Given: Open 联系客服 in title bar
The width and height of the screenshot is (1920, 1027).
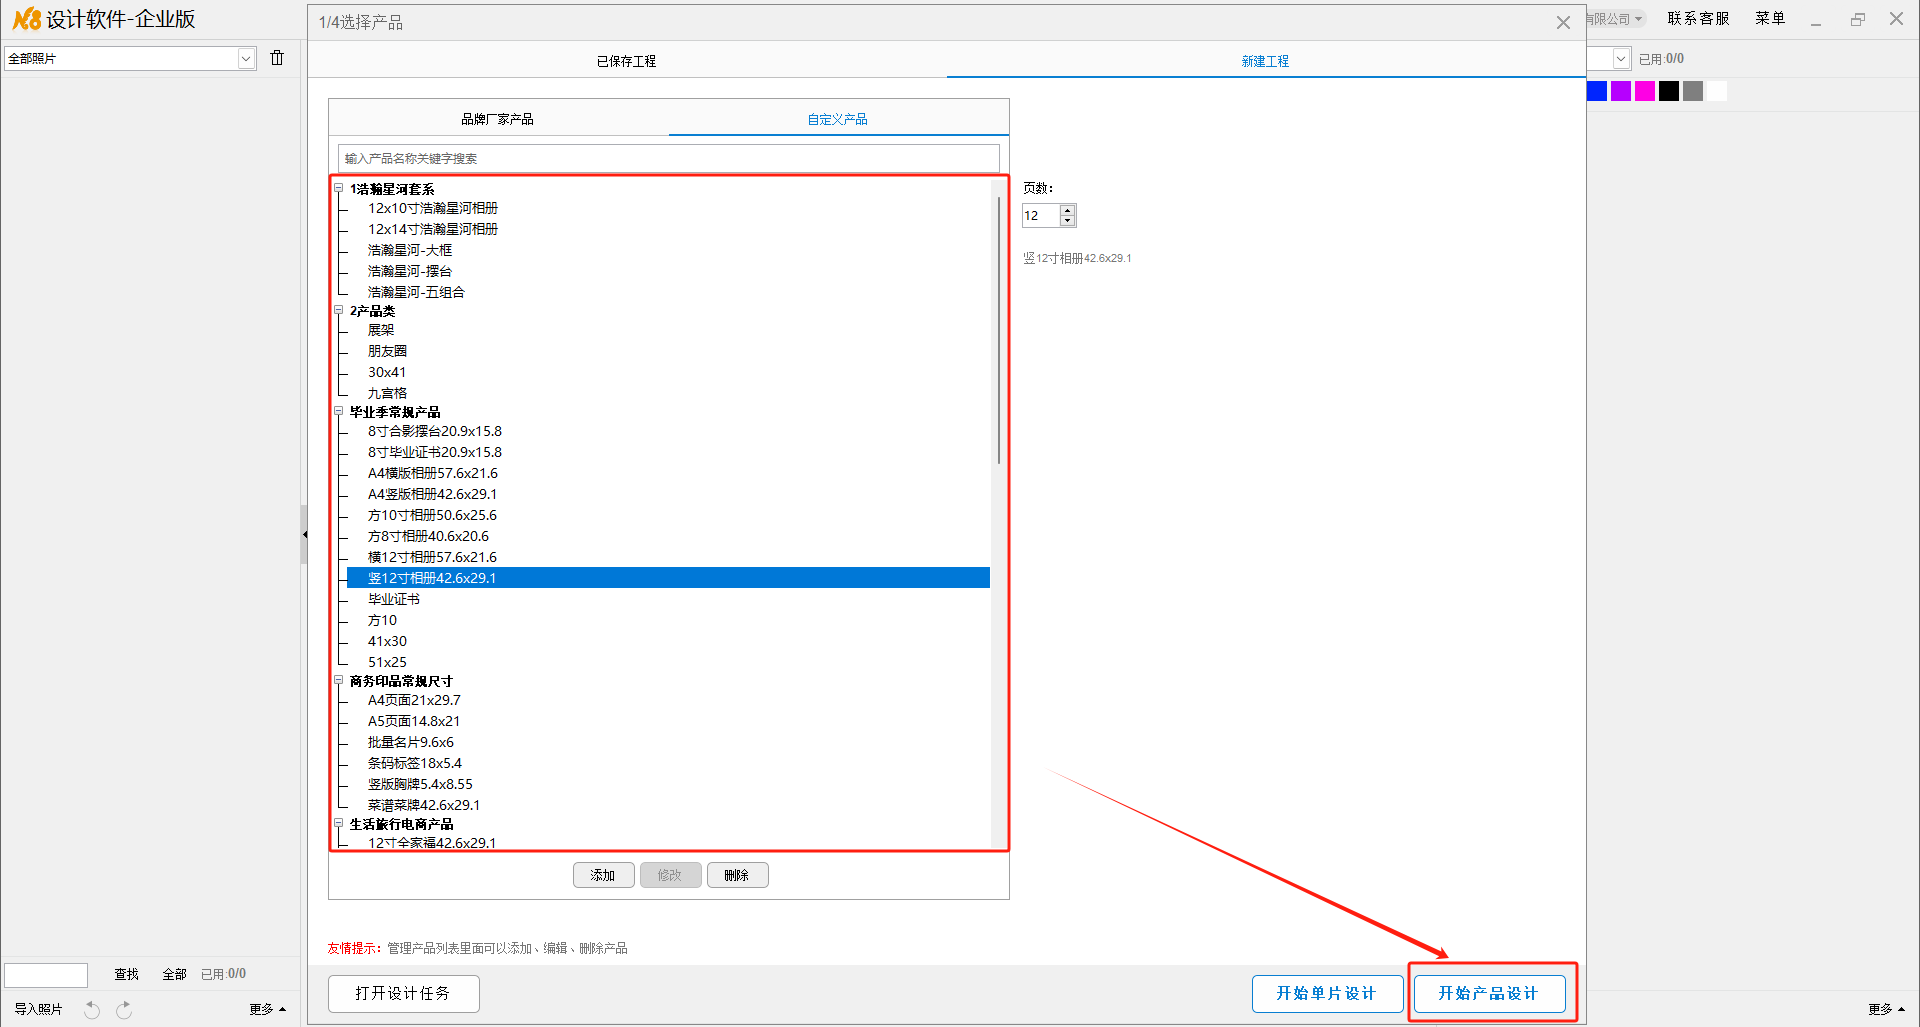Looking at the screenshot, I should coord(1698,18).
